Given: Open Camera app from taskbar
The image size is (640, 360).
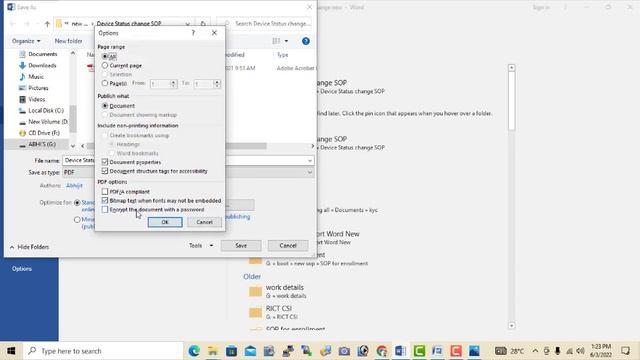Looking at the screenshot, I should pyautogui.click(x=344, y=351).
